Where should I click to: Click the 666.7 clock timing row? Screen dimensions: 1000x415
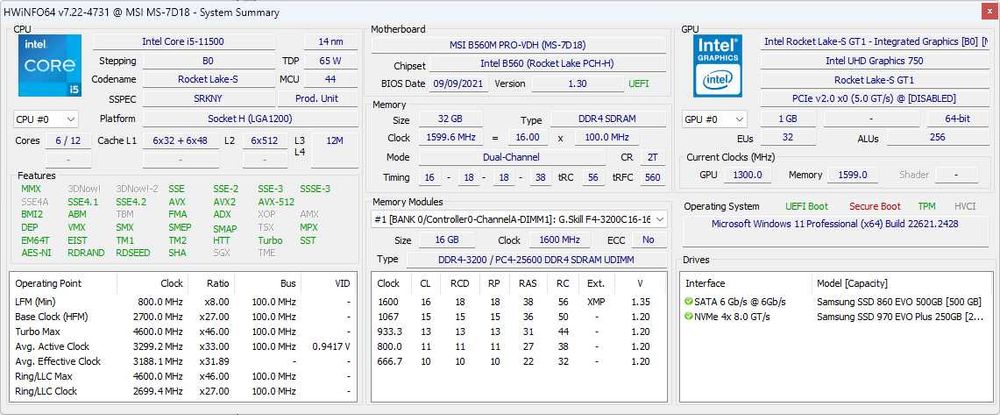(519, 361)
